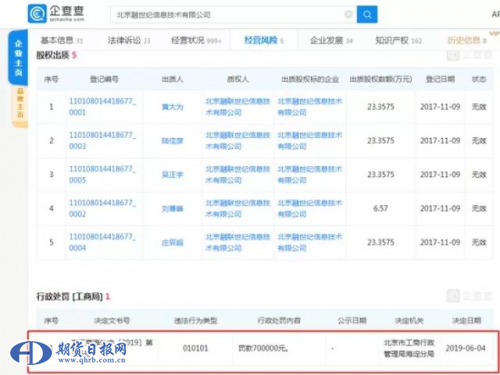Open the pledgee company link in row 3
This screenshot has height=375, width=500.
tap(238, 174)
